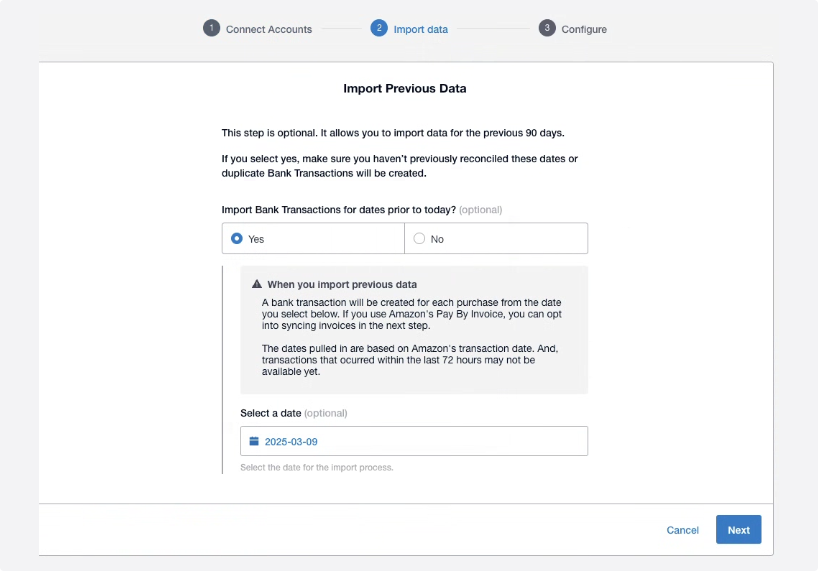818x571 pixels.
Task: Select the No radio button
Action: coord(419,238)
